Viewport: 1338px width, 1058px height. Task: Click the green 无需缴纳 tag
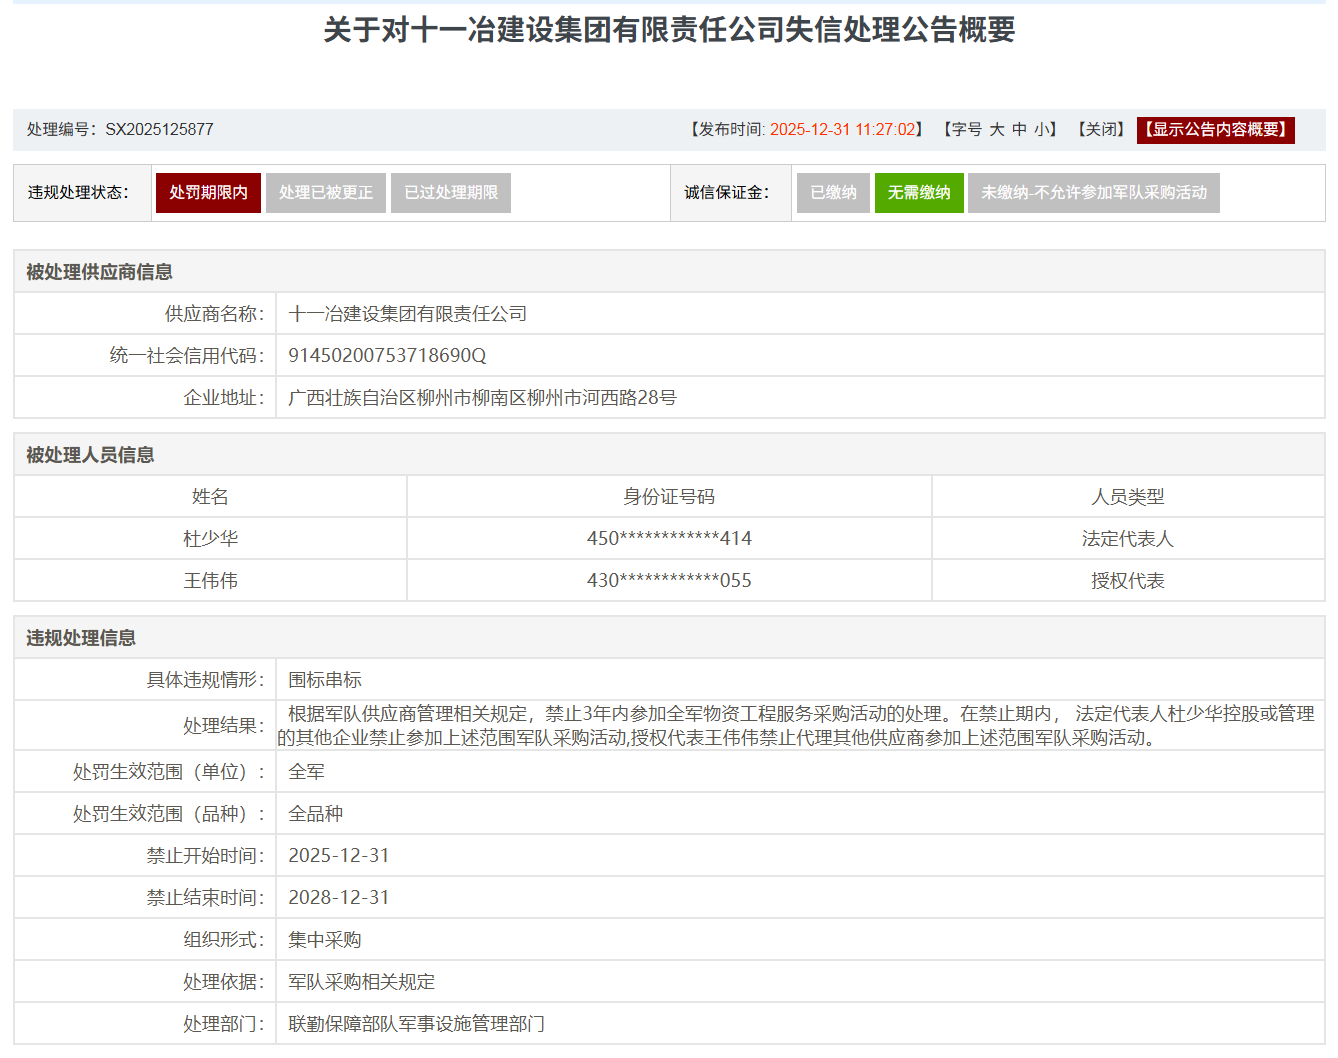point(918,193)
